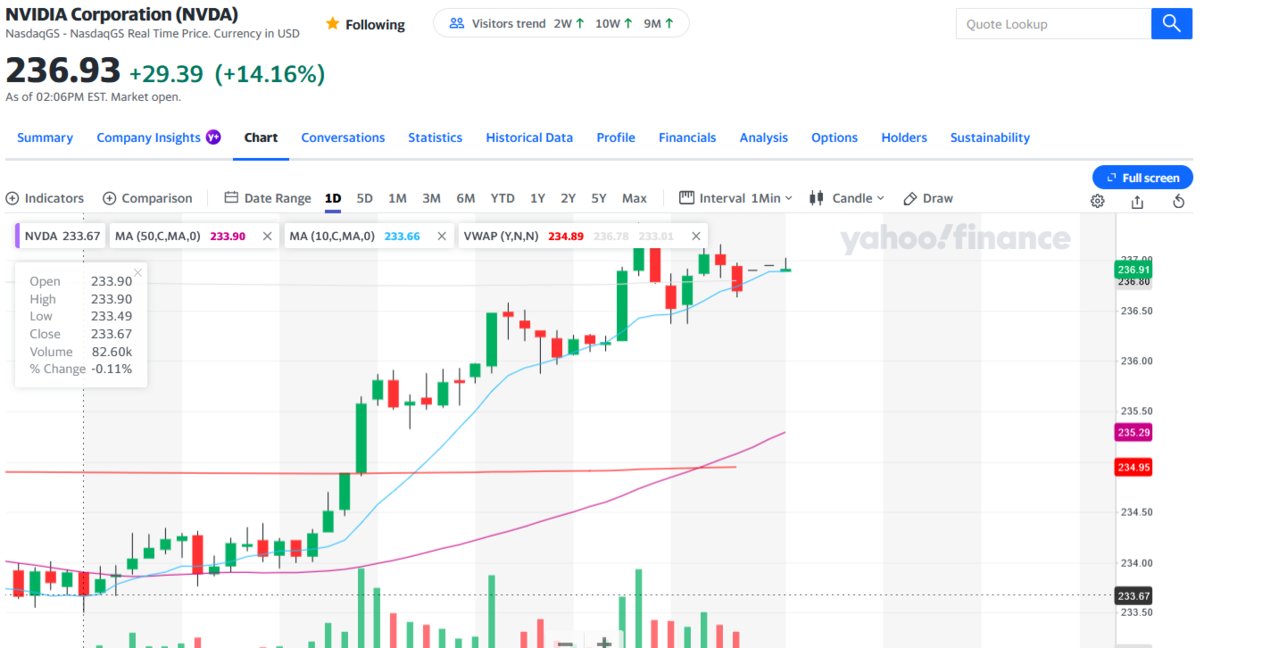This screenshot has height=648, width=1279.
Task: Add a Comparison symbol
Action: 148,198
